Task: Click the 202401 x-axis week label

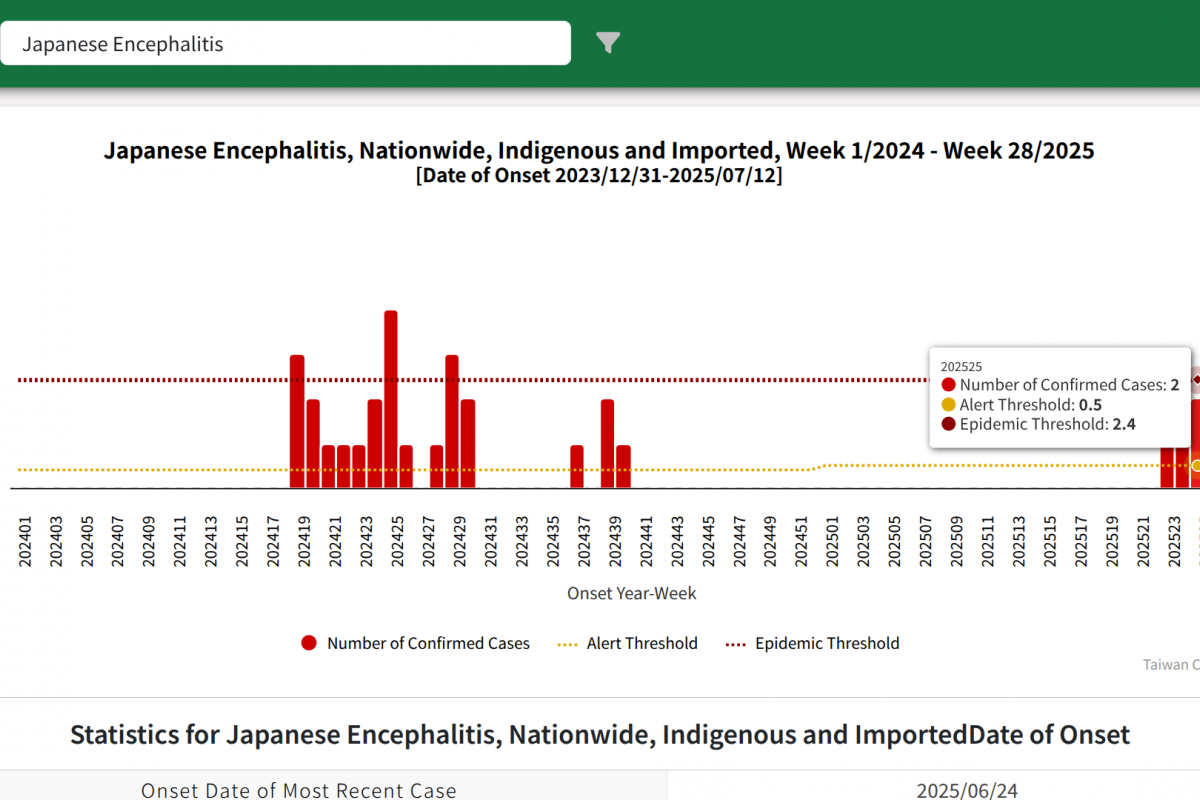Action: [26, 540]
